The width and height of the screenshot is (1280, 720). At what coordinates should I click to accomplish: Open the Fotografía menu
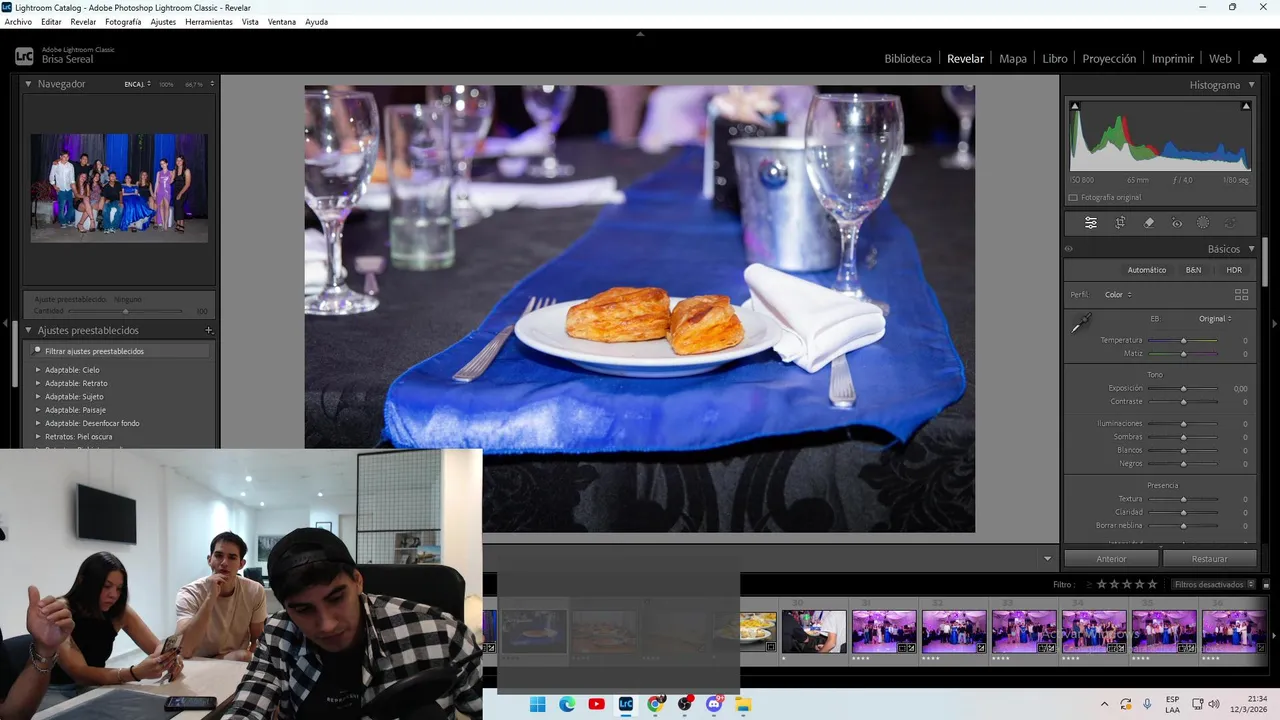click(123, 22)
